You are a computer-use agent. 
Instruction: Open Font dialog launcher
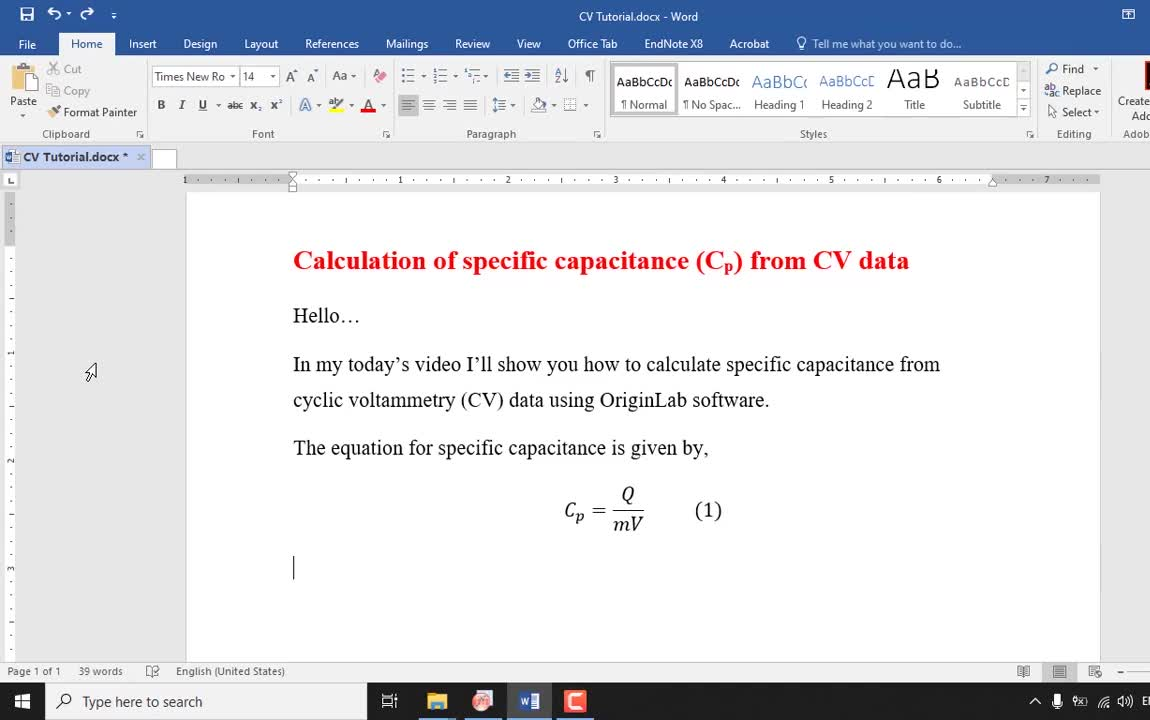click(x=386, y=134)
